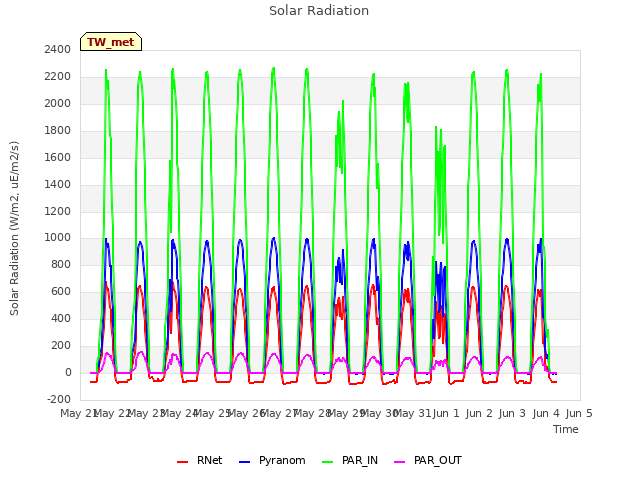Image resolution: width=640 pixels, height=480 pixels.
Task: Click the May 31 x-axis tick label
Action: coord(413,414)
